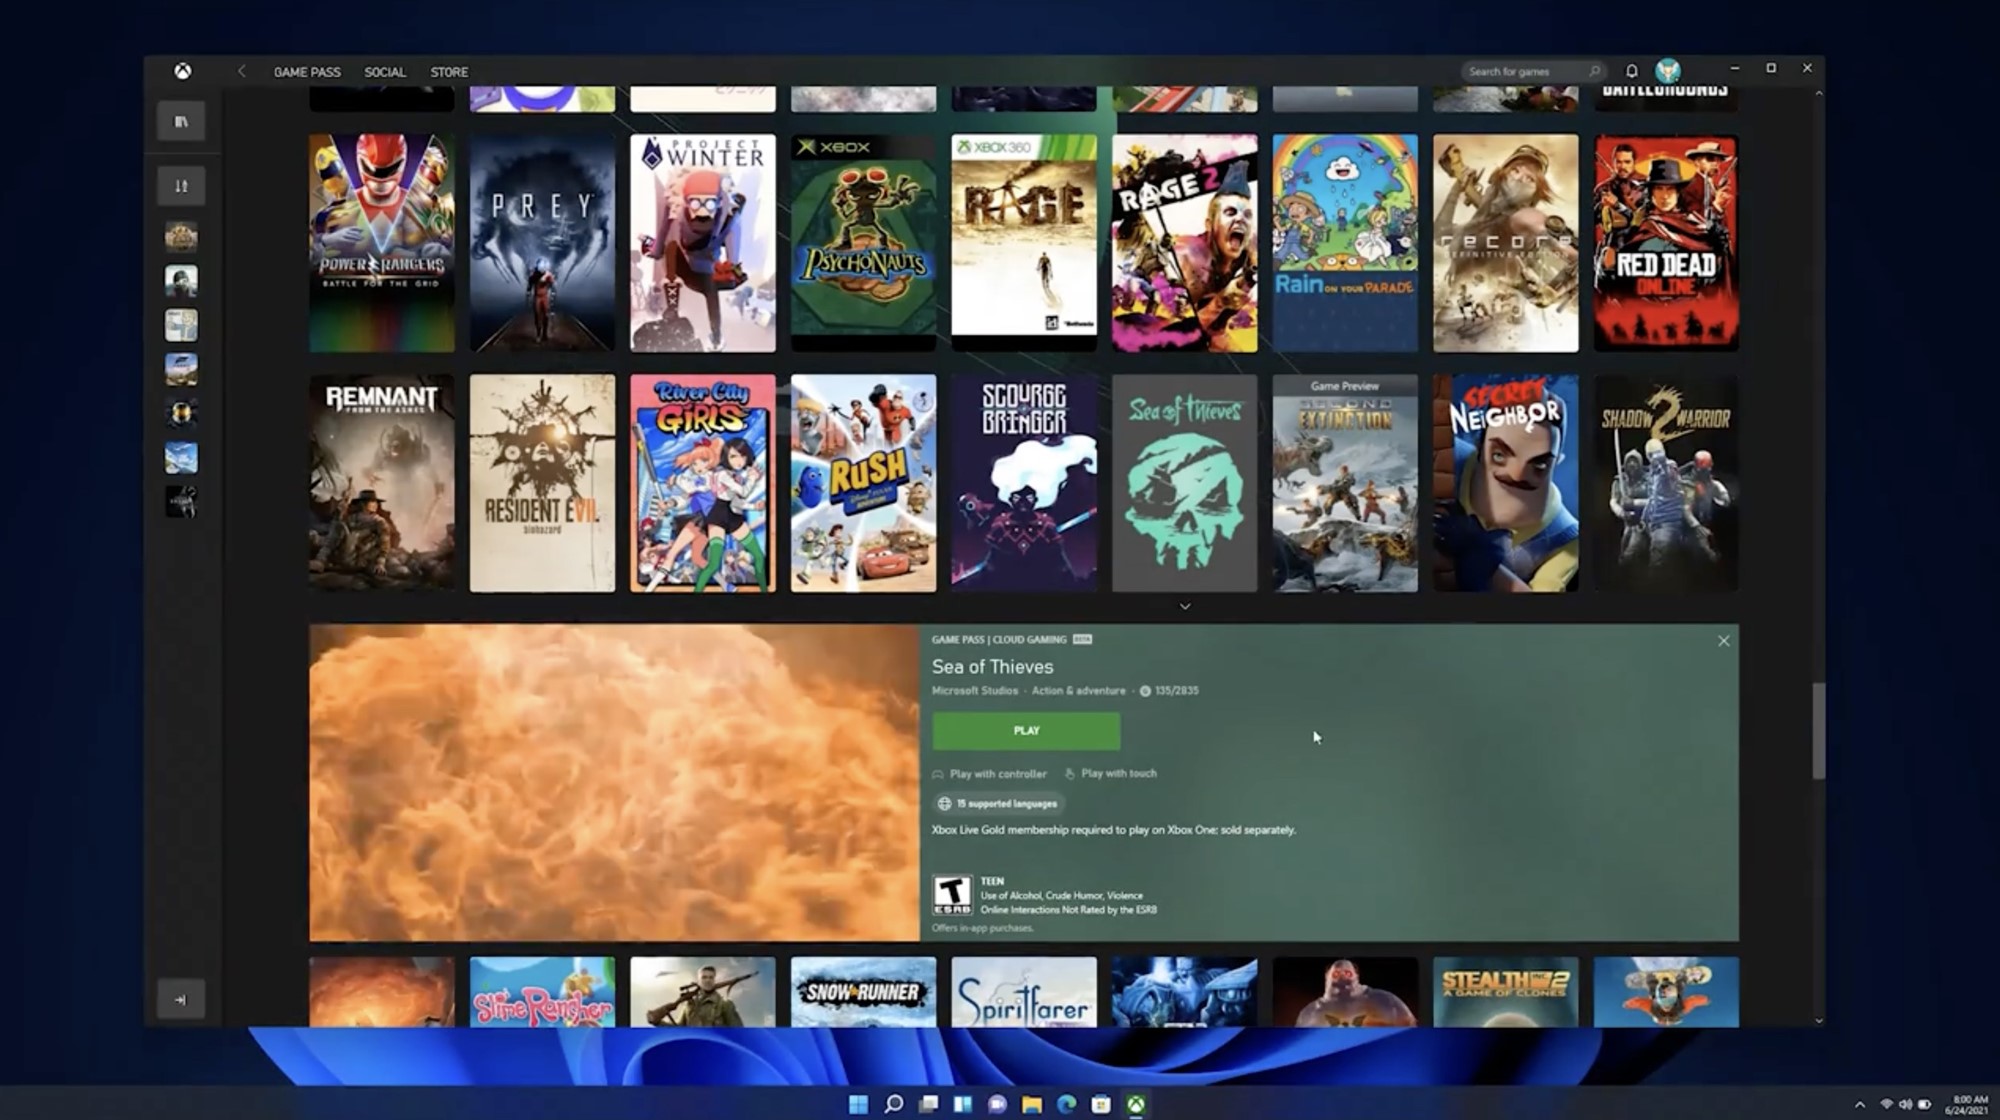
Task: Open the Game Pass tab
Action: point(307,72)
